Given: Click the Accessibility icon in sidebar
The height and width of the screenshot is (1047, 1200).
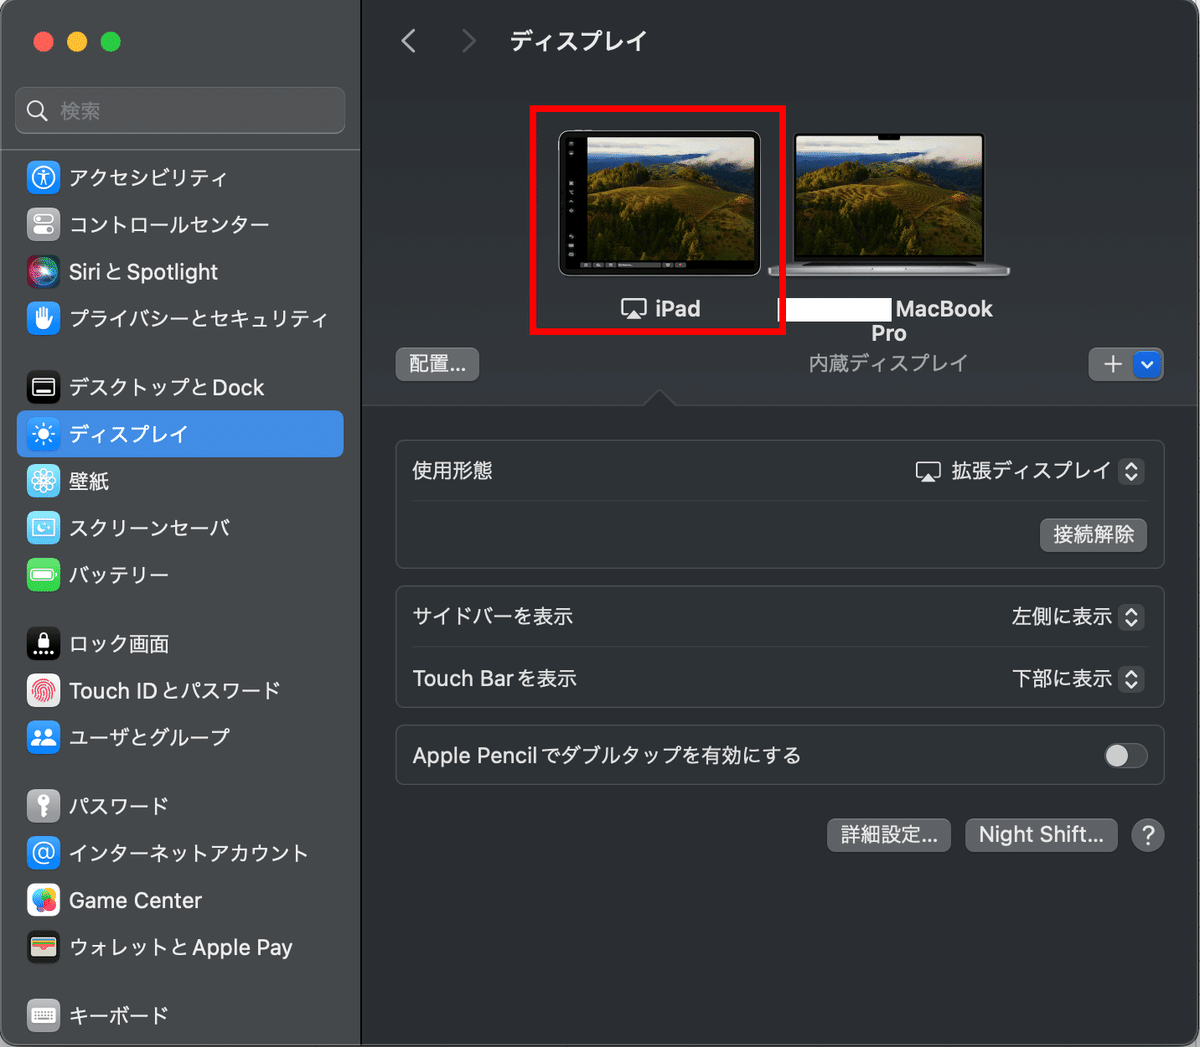Looking at the screenshot, I should click(43, 178).
